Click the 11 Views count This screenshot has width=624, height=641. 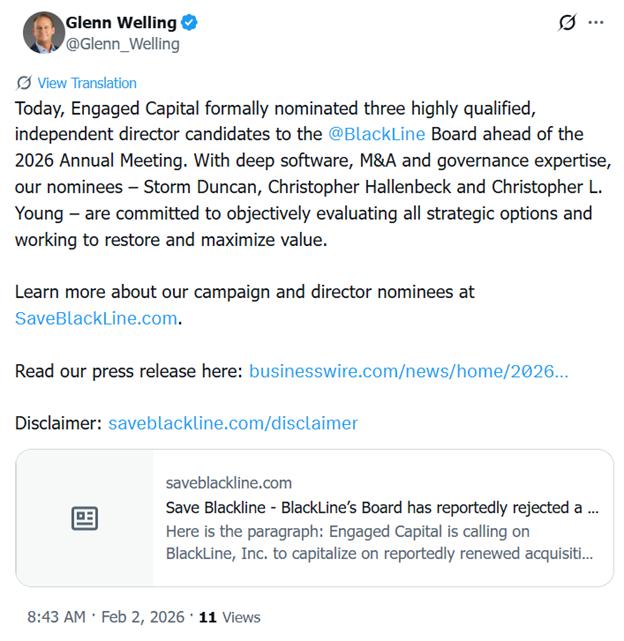point(229,617)
